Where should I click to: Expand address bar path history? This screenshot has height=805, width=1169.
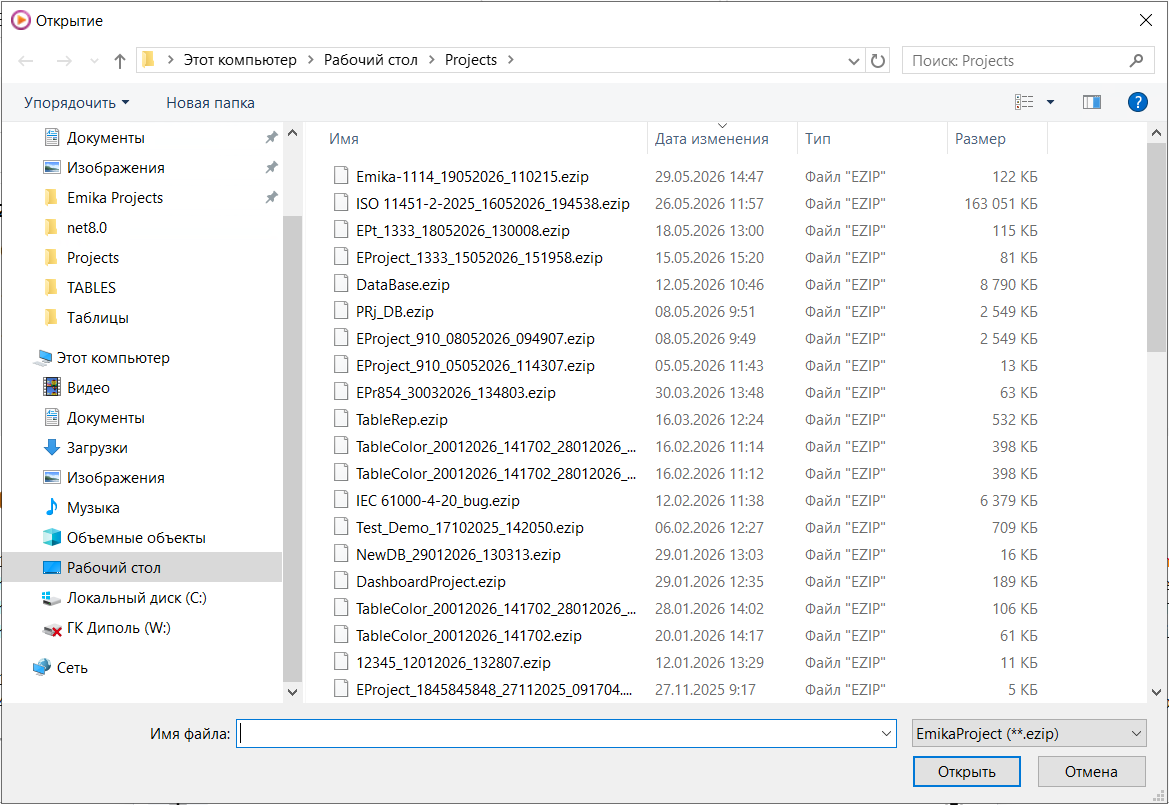tap(854, 61)
